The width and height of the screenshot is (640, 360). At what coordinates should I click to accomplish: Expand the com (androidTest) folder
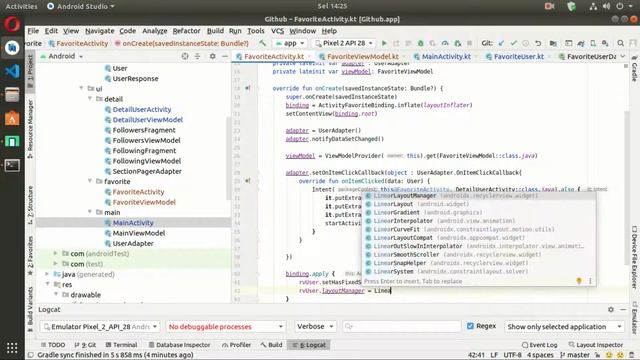[56, 253]
